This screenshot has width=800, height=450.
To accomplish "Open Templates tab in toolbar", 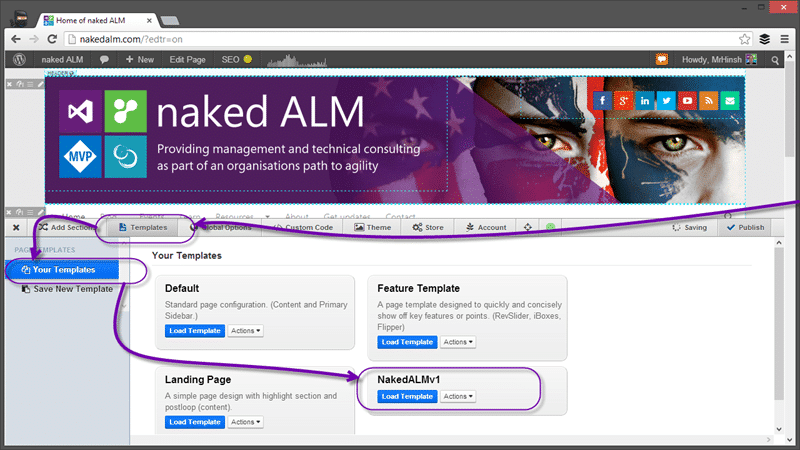I will pos(143,227).
